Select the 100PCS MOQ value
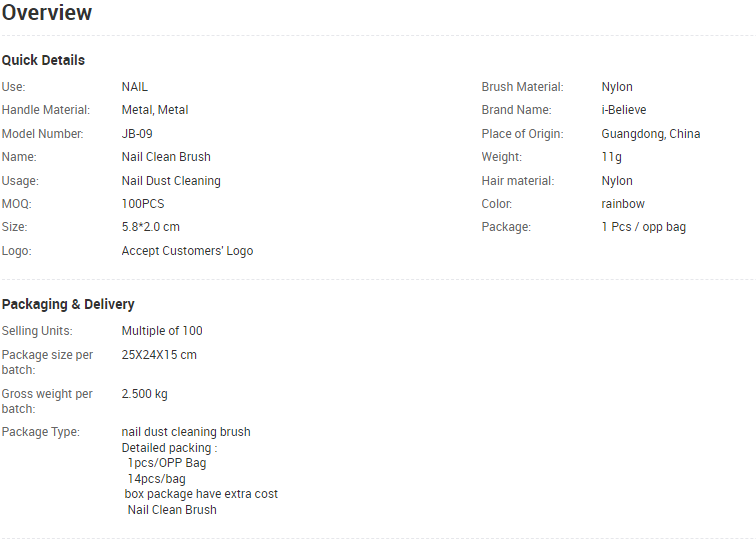Screen dimensions: 756x546 click(x=143, y=204)
